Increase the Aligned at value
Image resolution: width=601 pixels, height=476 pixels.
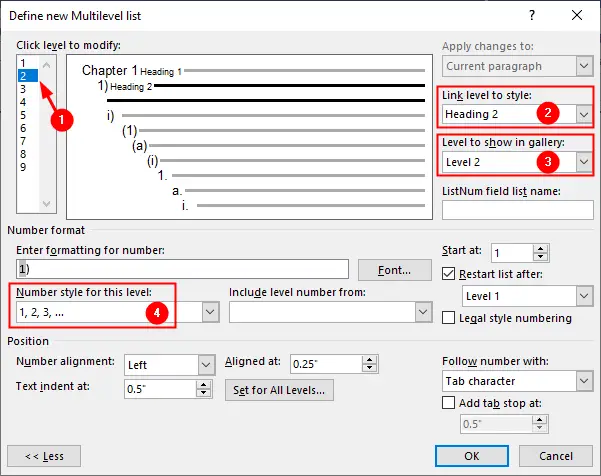369,359
